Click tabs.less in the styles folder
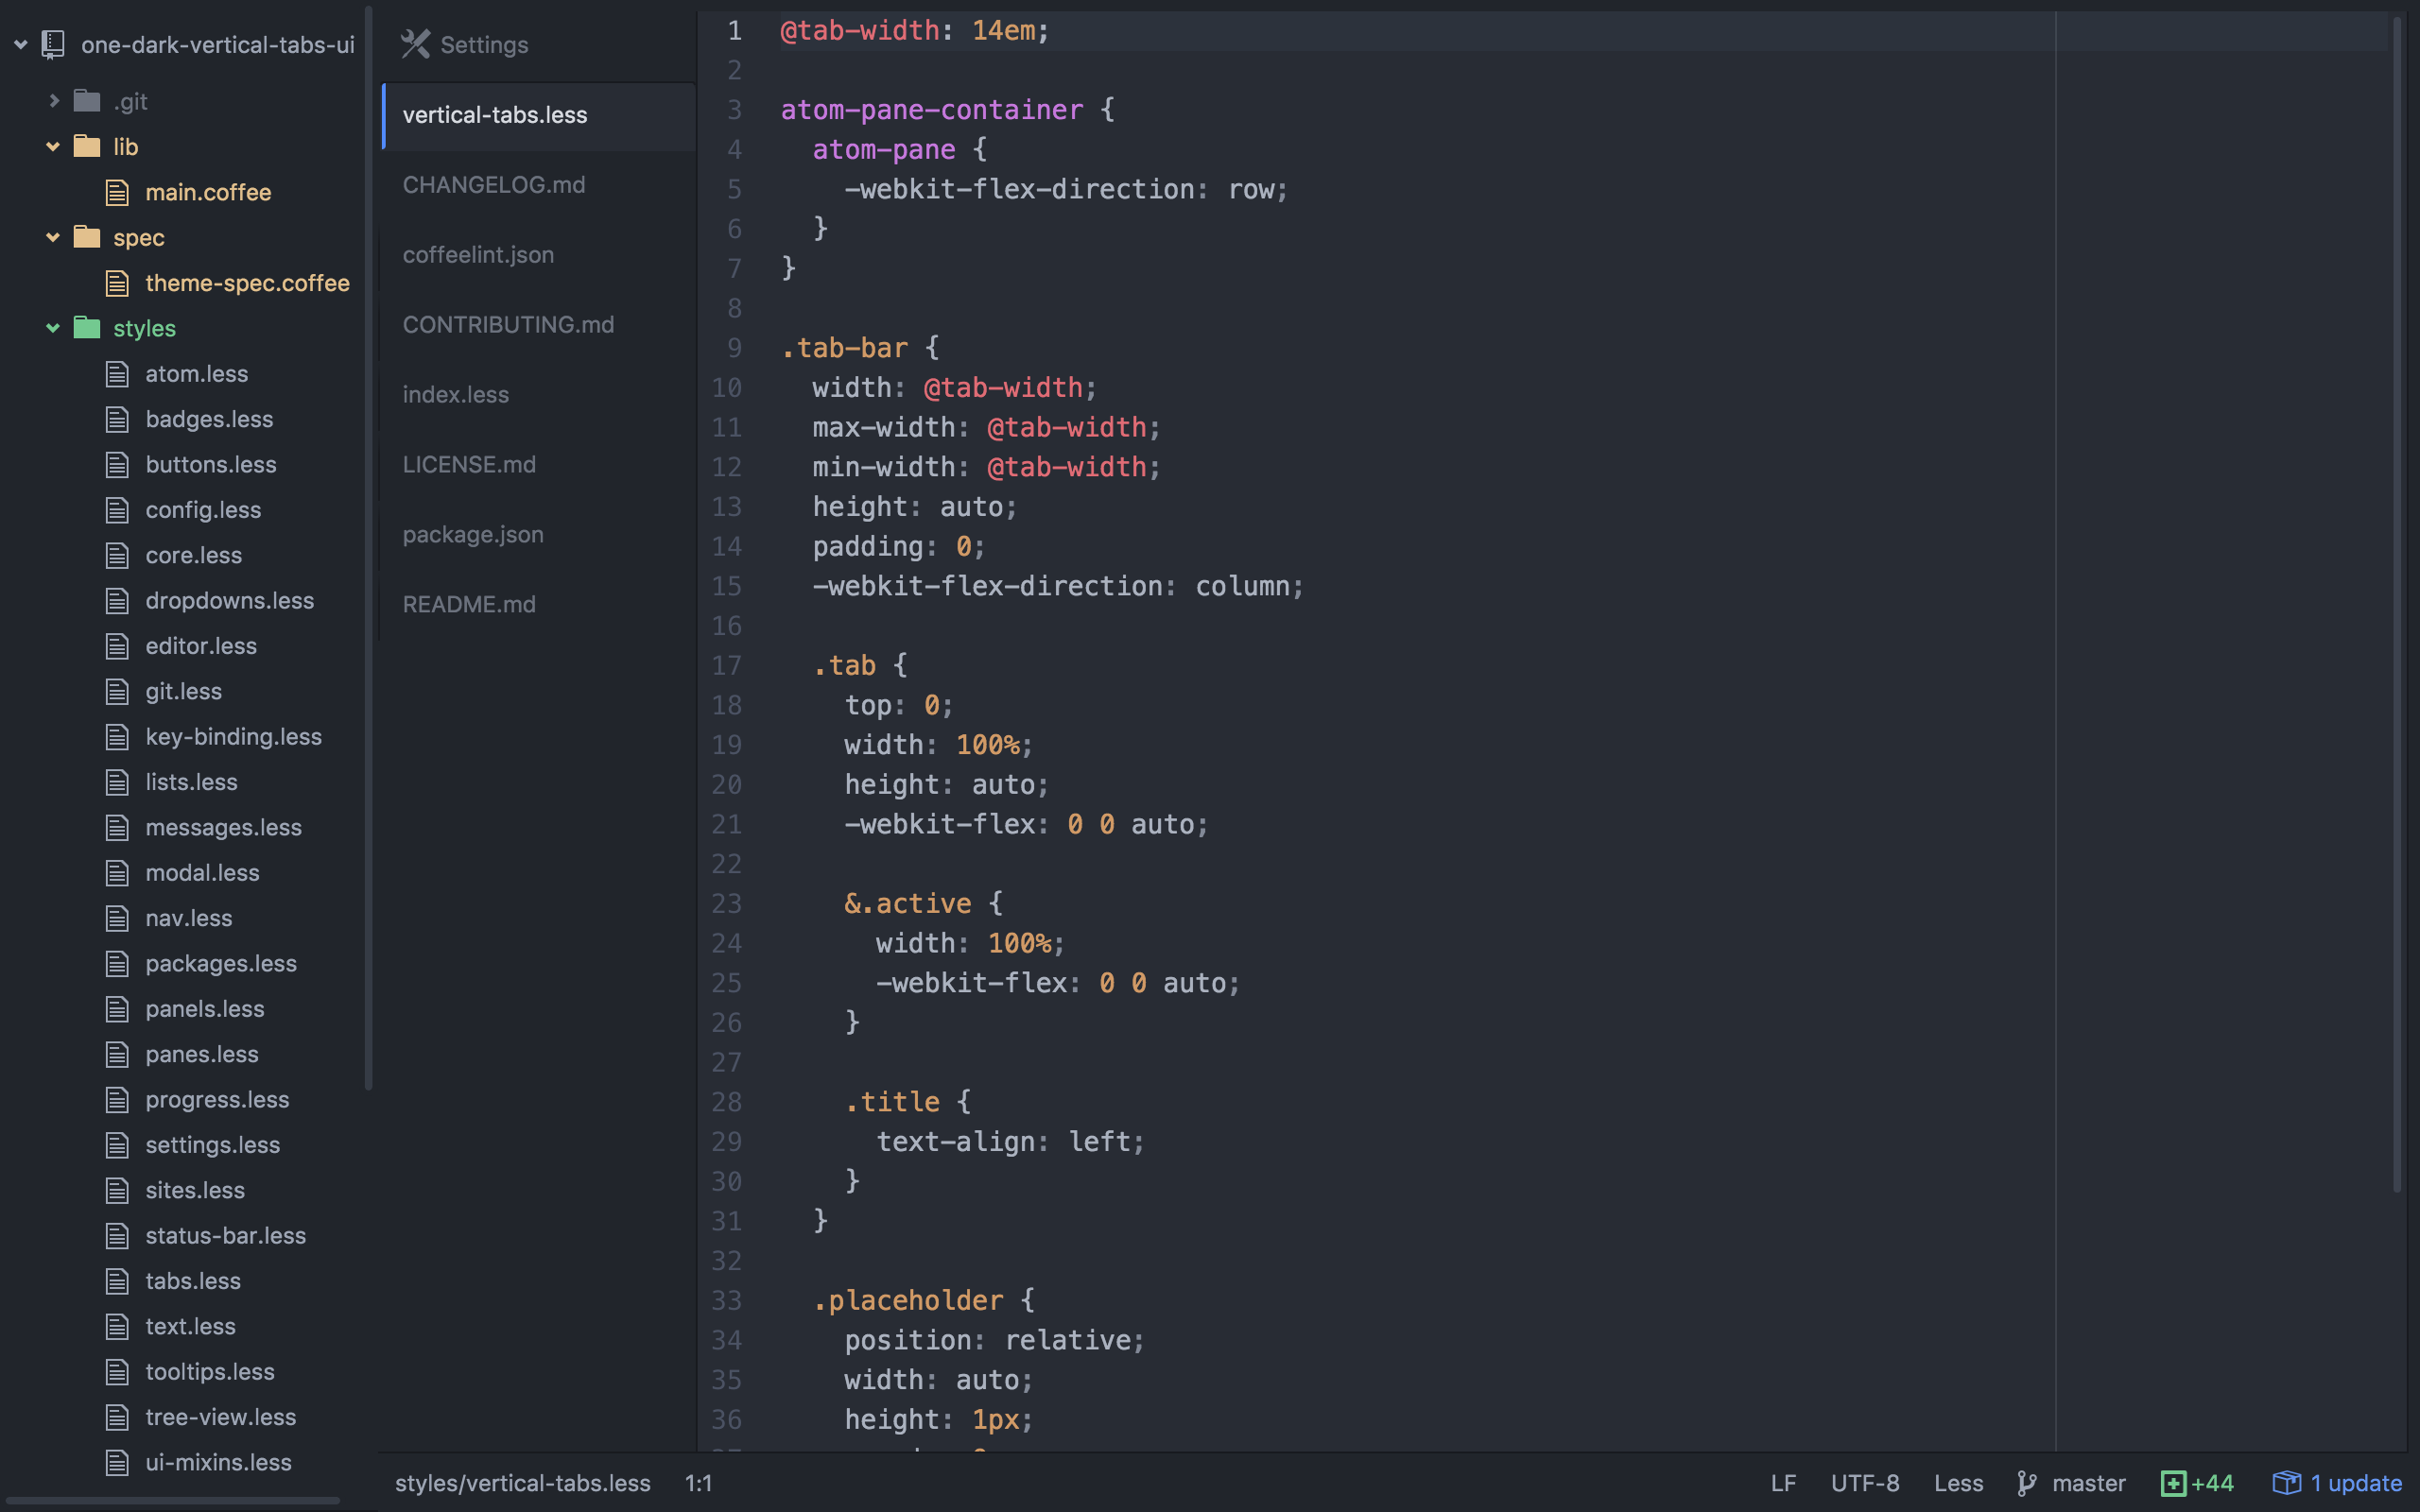 [x=192, y=1280]
